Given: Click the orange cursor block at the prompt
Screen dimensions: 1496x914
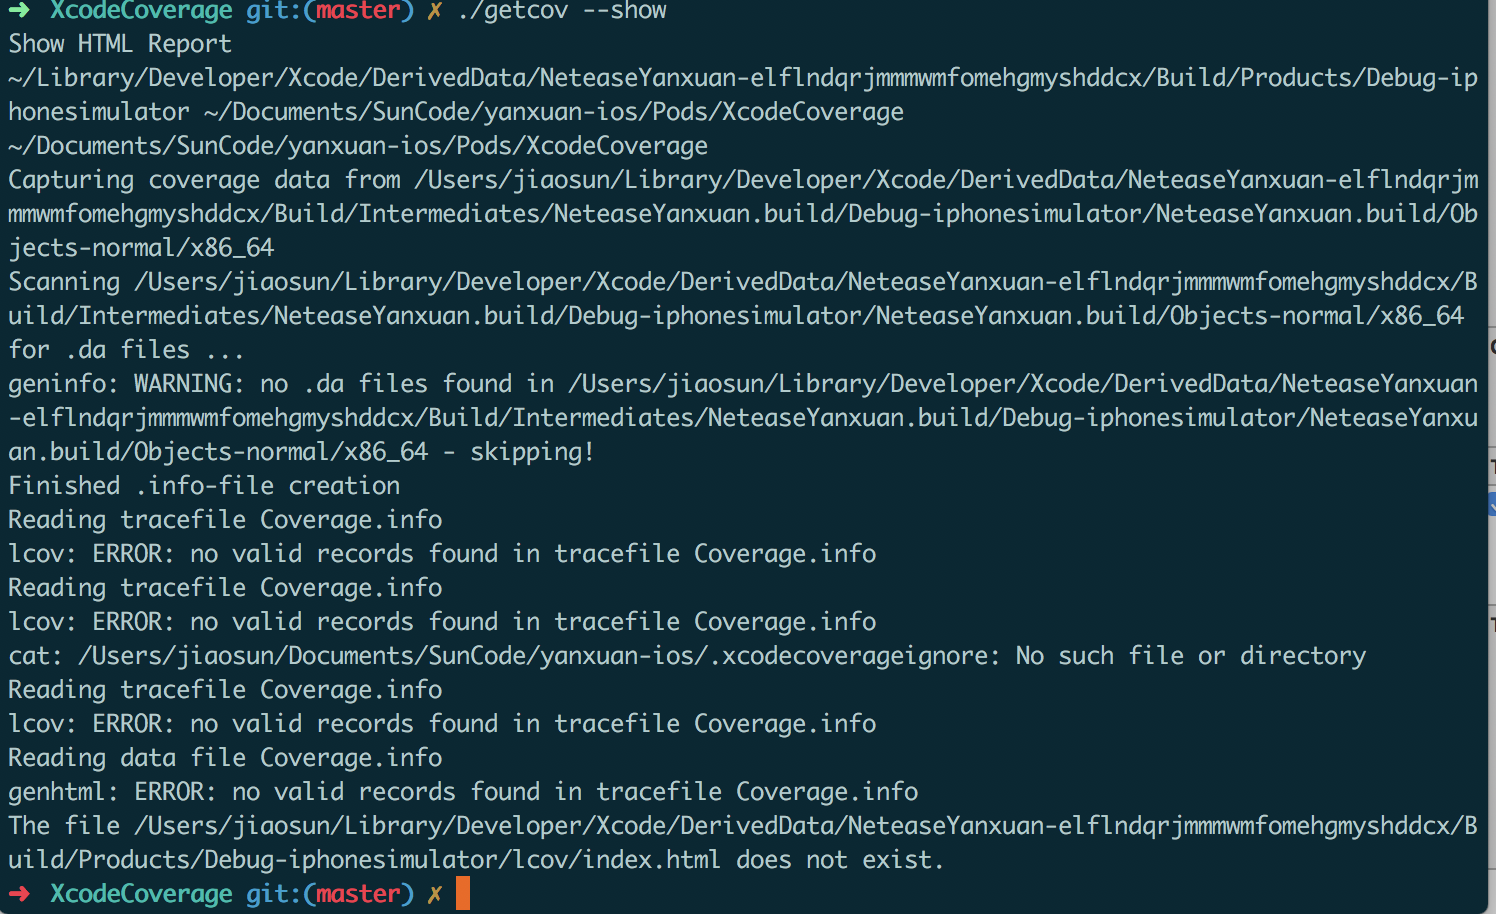Looking at the screenshot, I should coord(462,893).
